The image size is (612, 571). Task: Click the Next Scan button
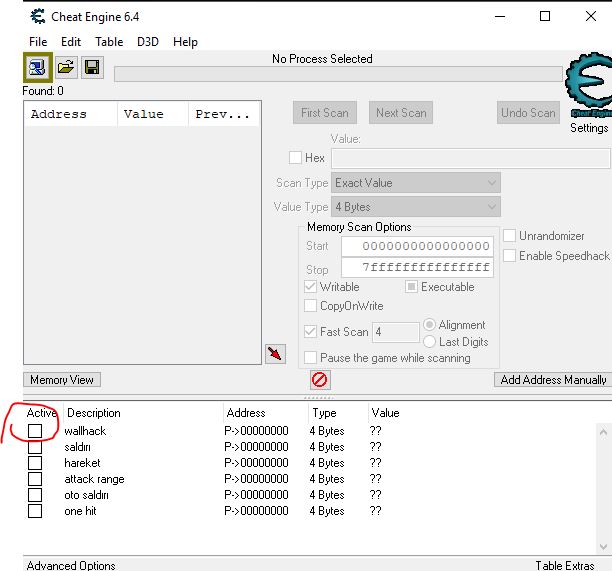pos(401,113)
